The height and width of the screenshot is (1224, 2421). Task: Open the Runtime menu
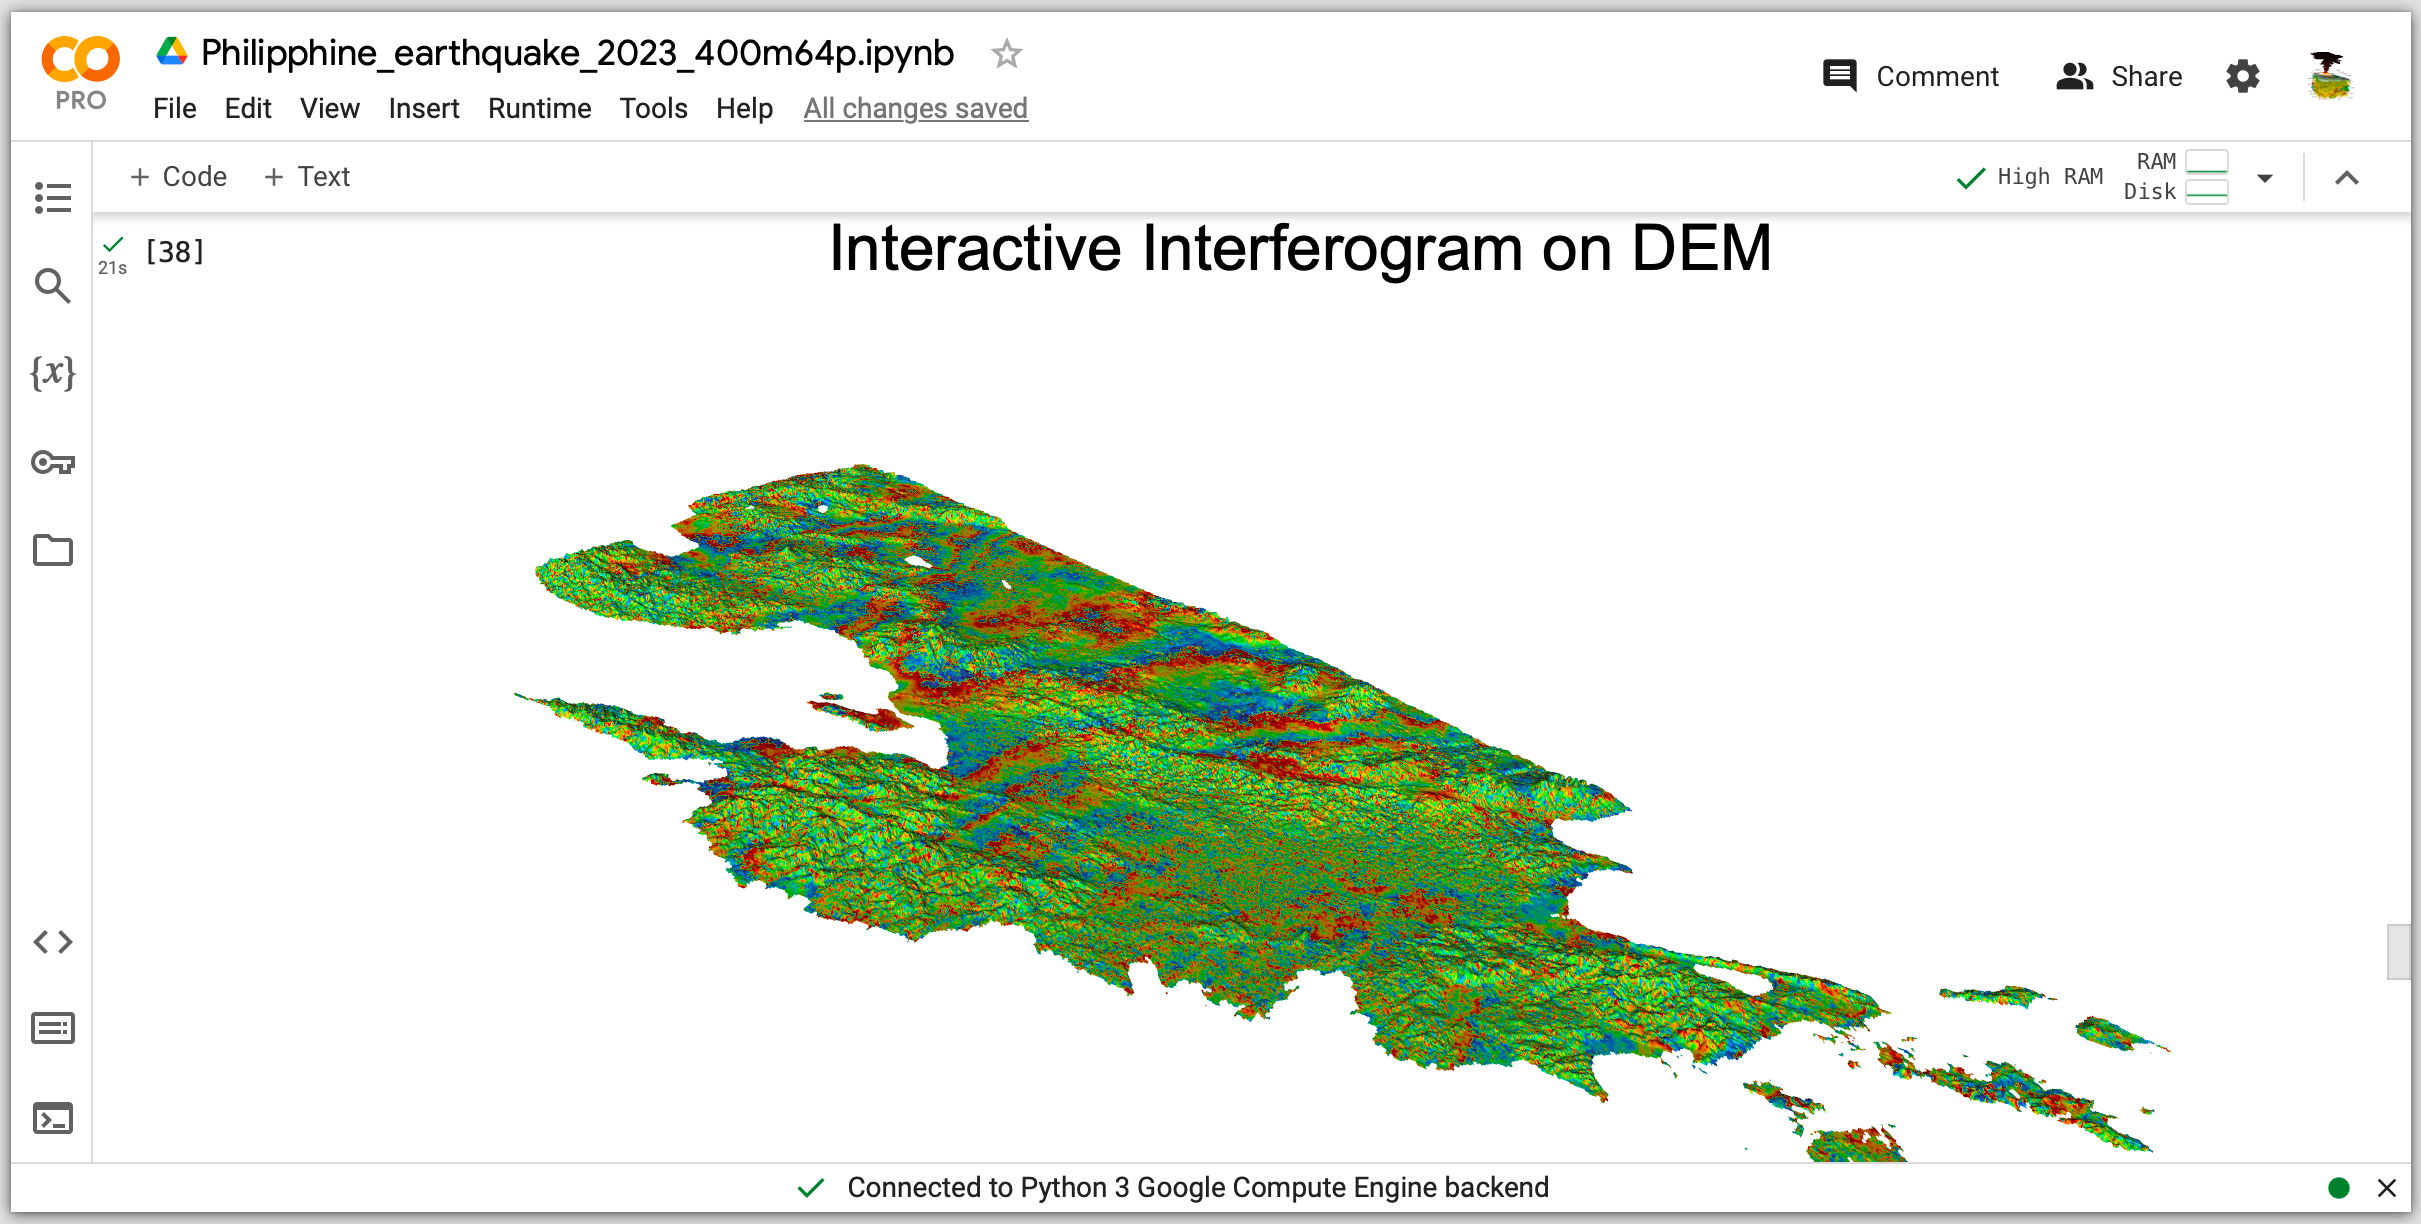point(539,108)
